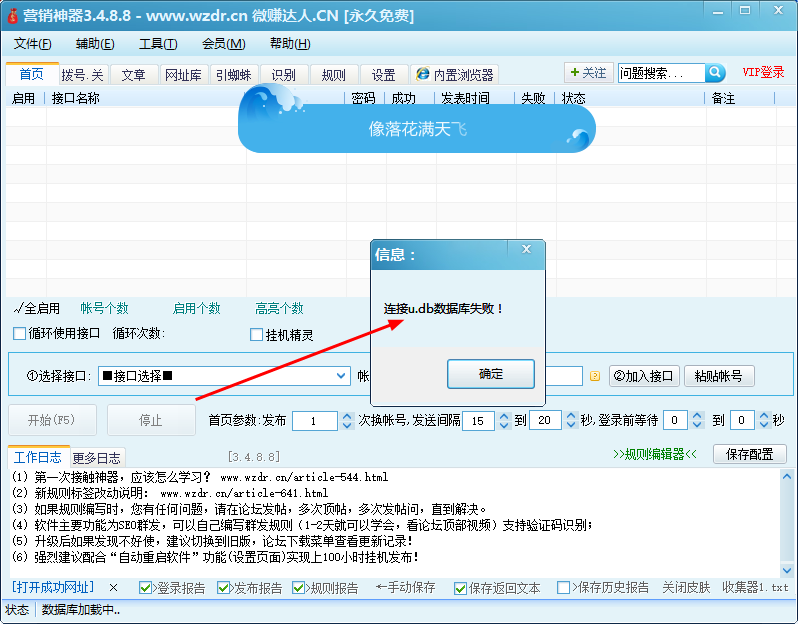Click the publish count field showing 1
The image size is (798, 624).
(314, 421)
